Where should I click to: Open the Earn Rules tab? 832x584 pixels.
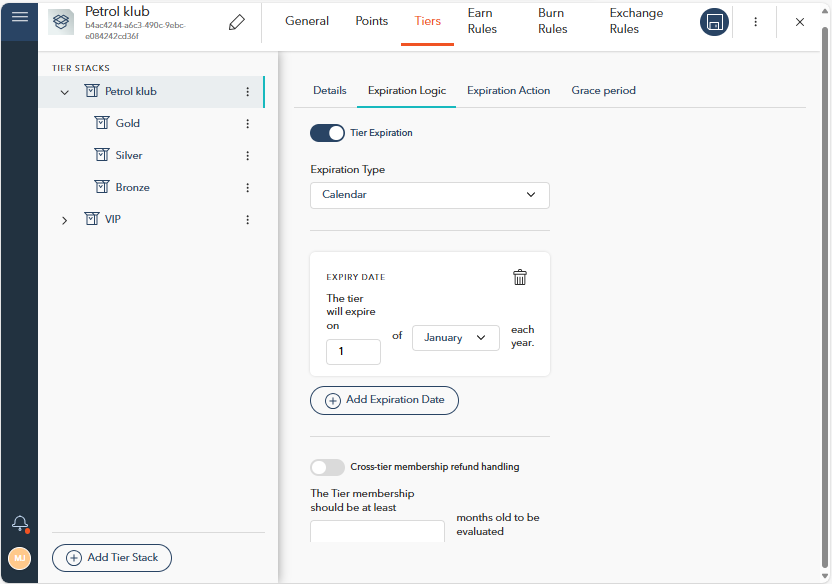pos(482,21)
